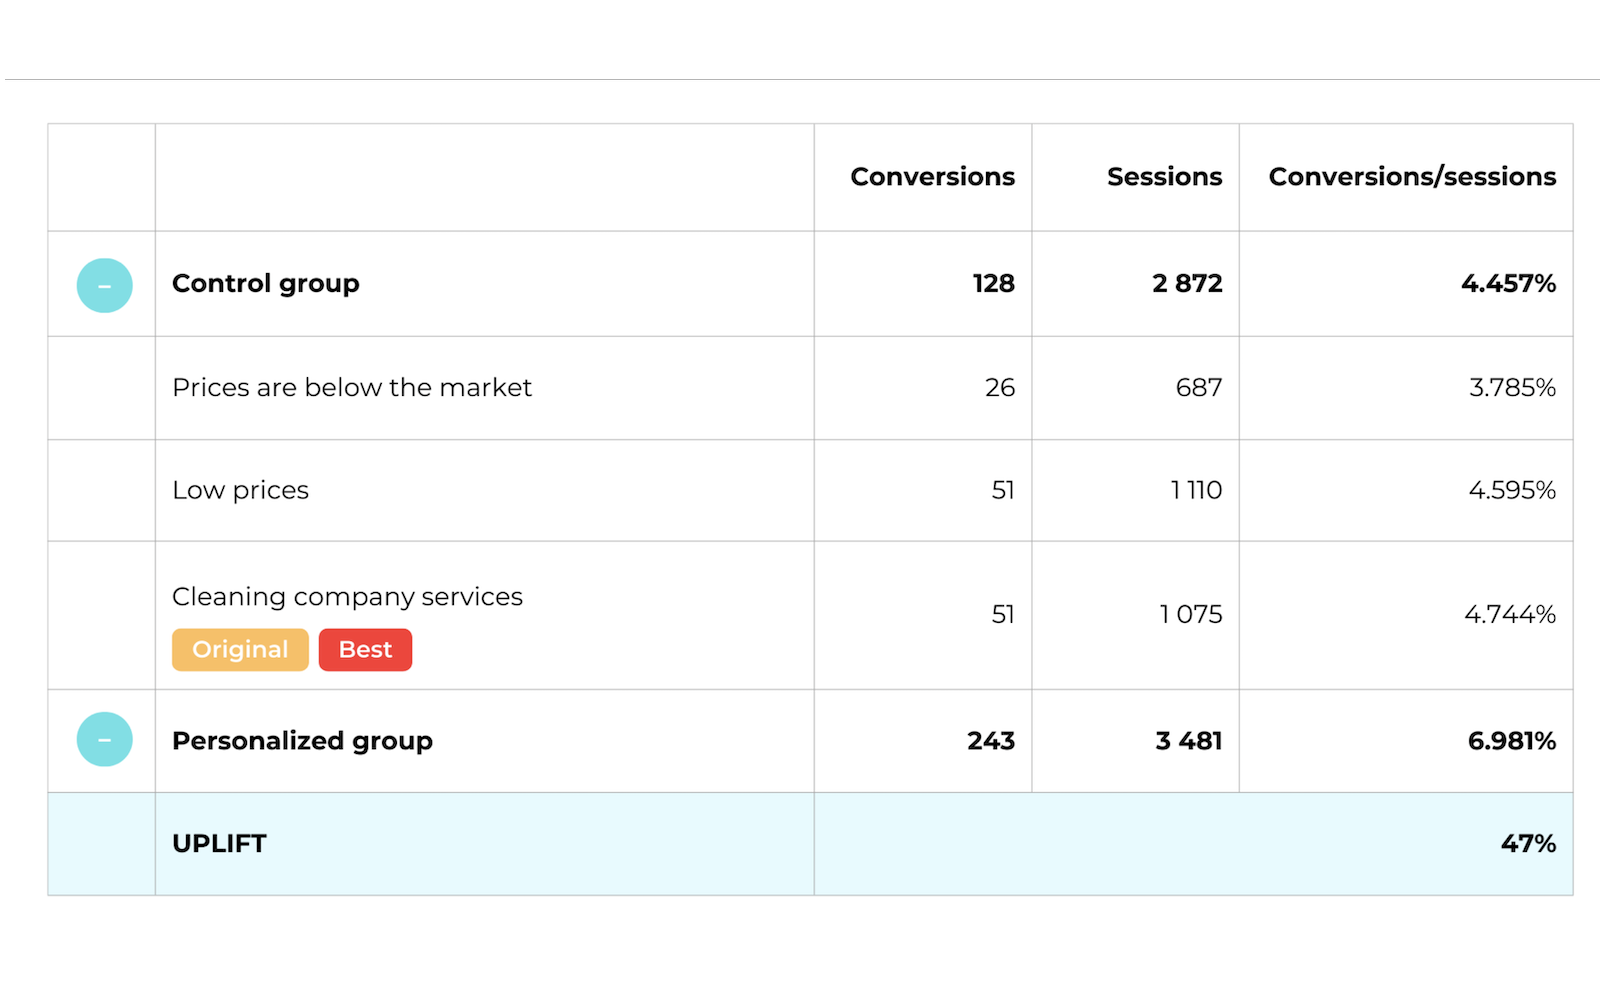Select the Control group row label
Viewport: 1600px width, 1000px height.
(x=266, y=284)
